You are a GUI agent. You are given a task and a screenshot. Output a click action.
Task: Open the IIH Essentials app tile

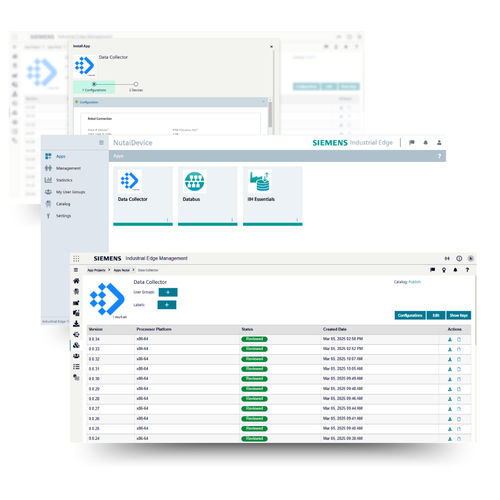coord(273,196)
